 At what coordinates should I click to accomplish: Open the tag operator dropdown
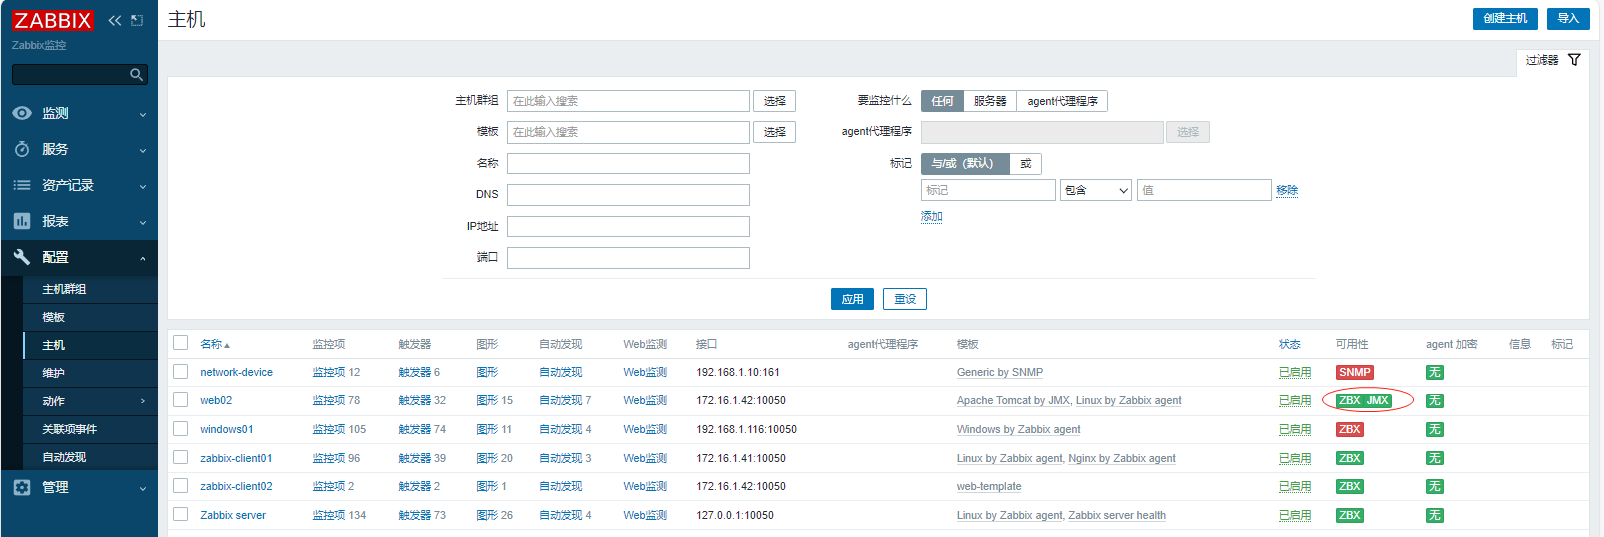pyautogui.click(x=1095, y=190)
